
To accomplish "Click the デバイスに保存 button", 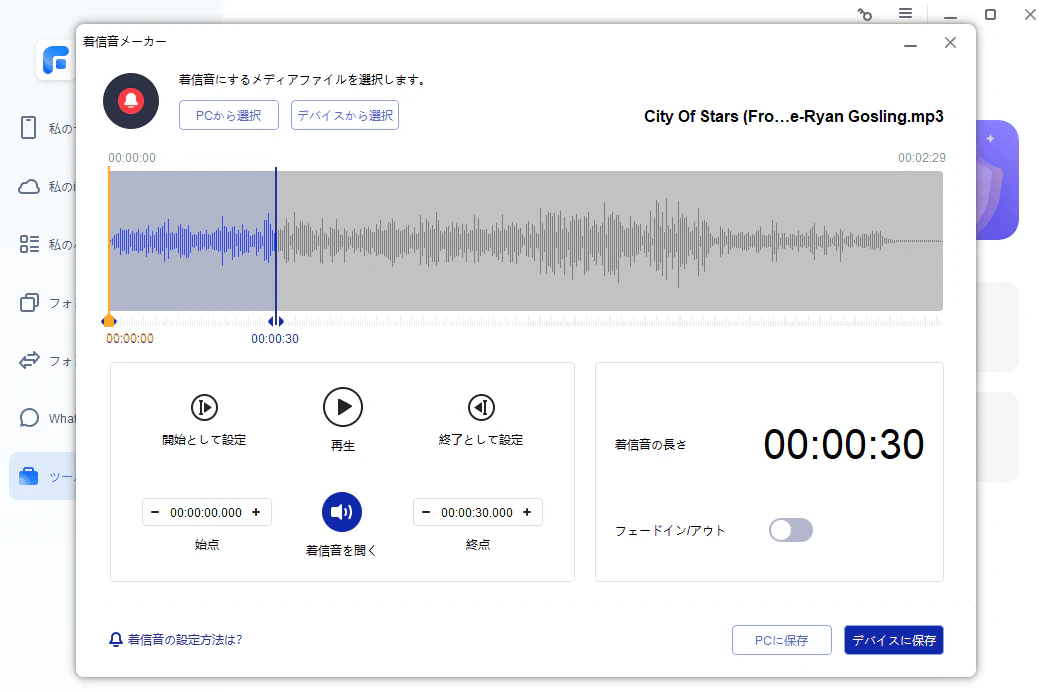I will (894, 641).
